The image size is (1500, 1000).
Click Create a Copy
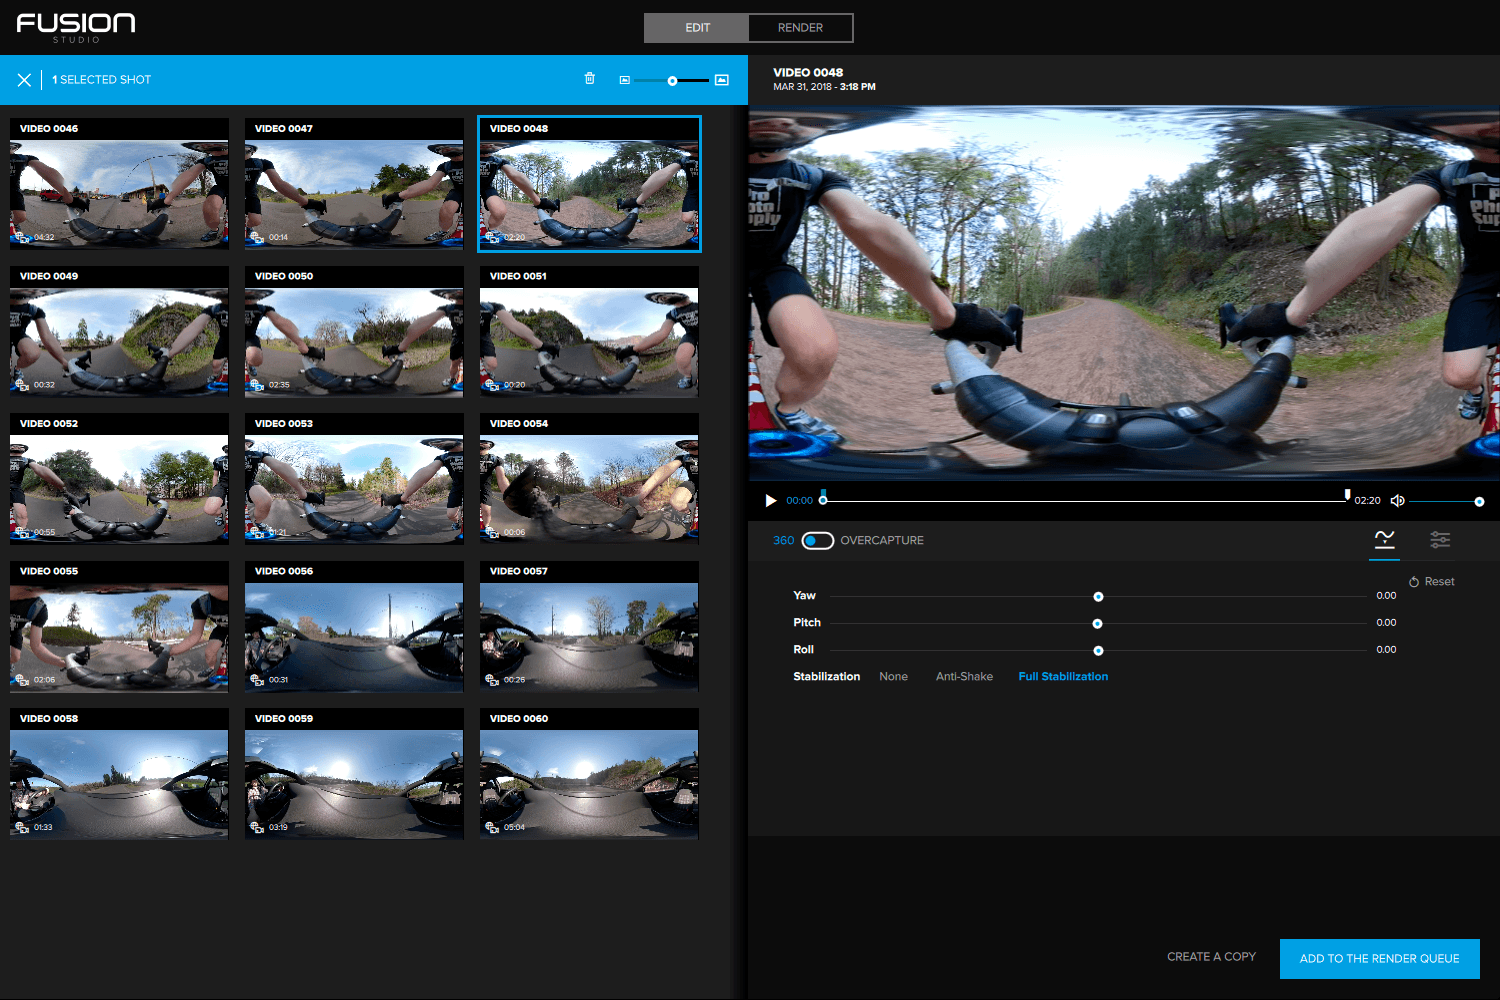click(x=1211, y=957)
